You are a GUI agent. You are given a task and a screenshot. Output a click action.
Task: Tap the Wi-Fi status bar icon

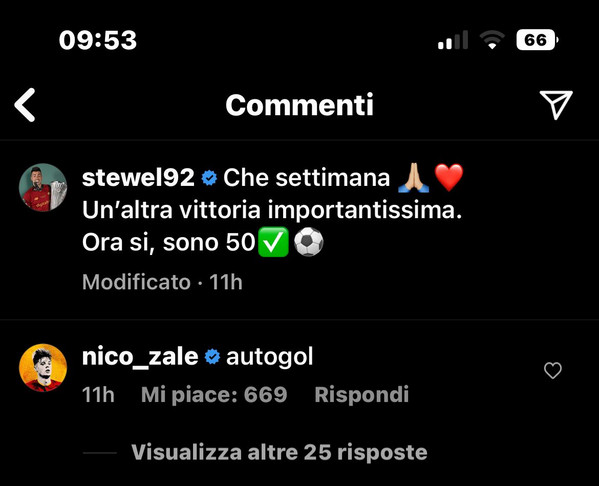(492, 40)
